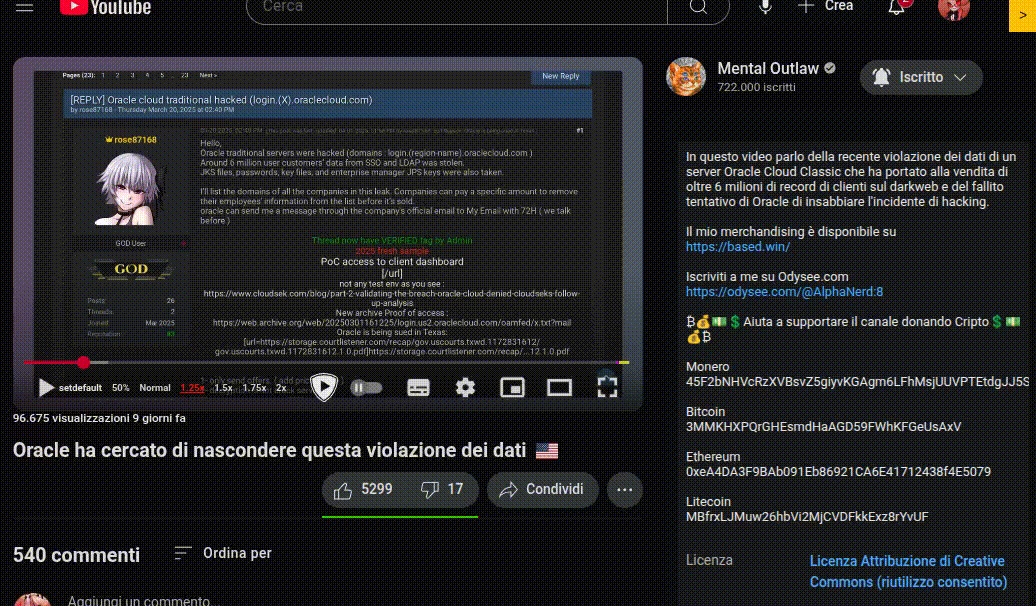This screenshot has height=606, width=1036.
Task: Click the Bitcoin address text
Action: coord(823,426)
